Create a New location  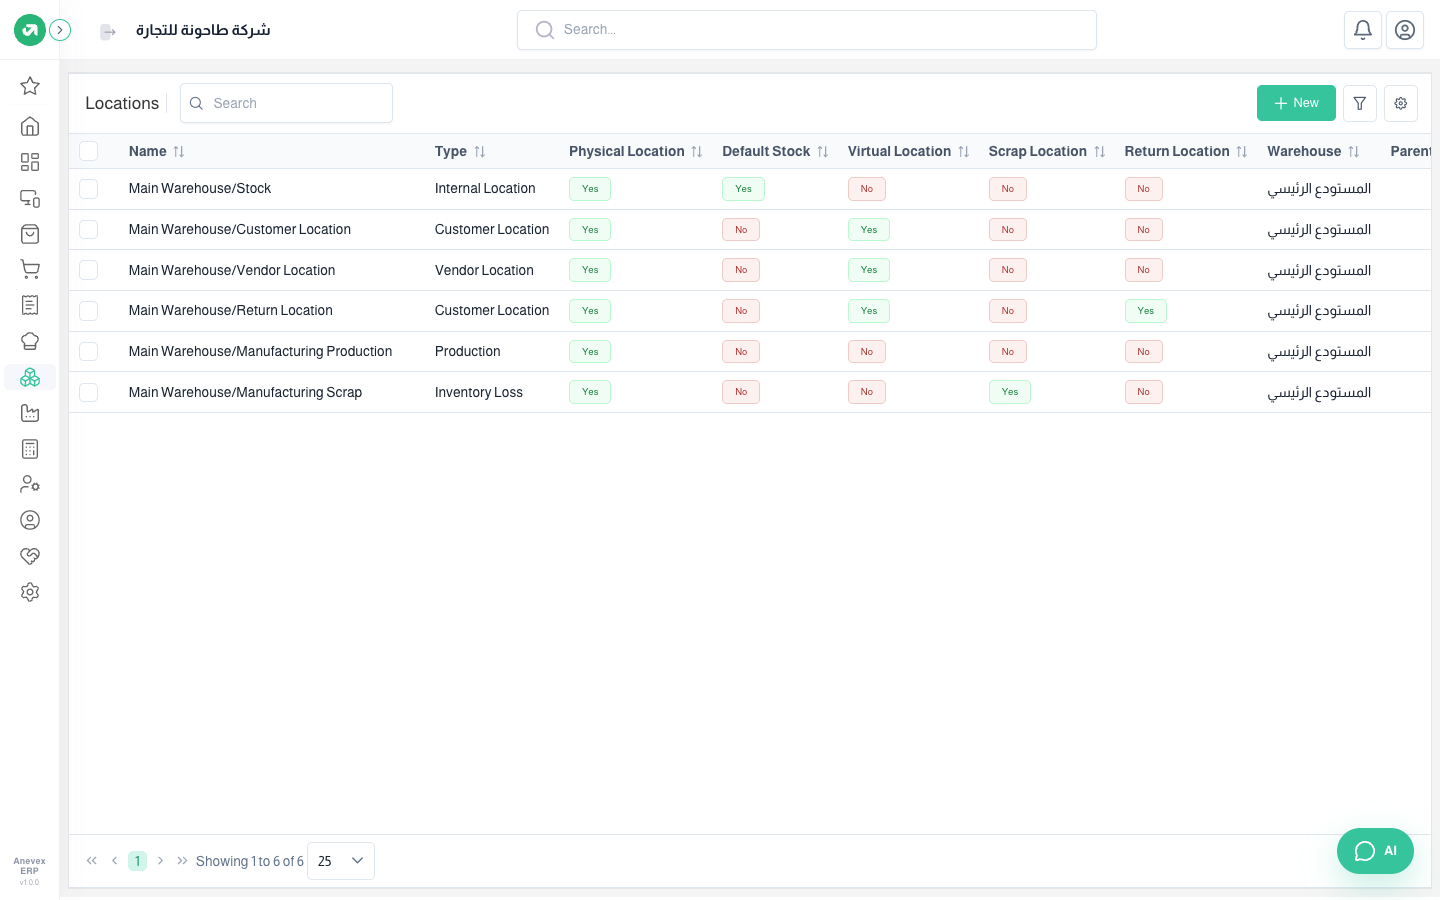[1296, 103]
